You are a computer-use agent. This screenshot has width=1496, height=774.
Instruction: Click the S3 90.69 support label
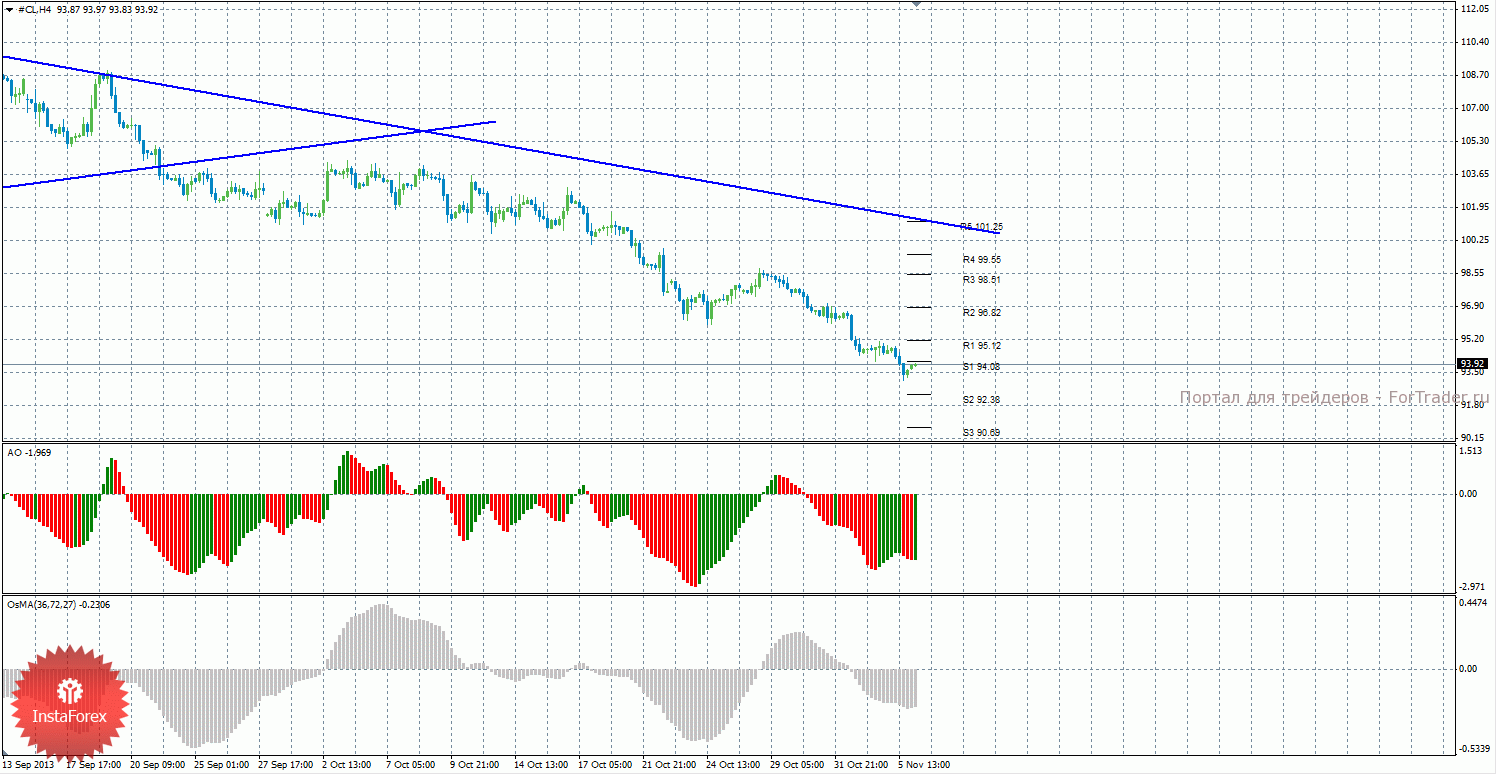pos(981,433)
